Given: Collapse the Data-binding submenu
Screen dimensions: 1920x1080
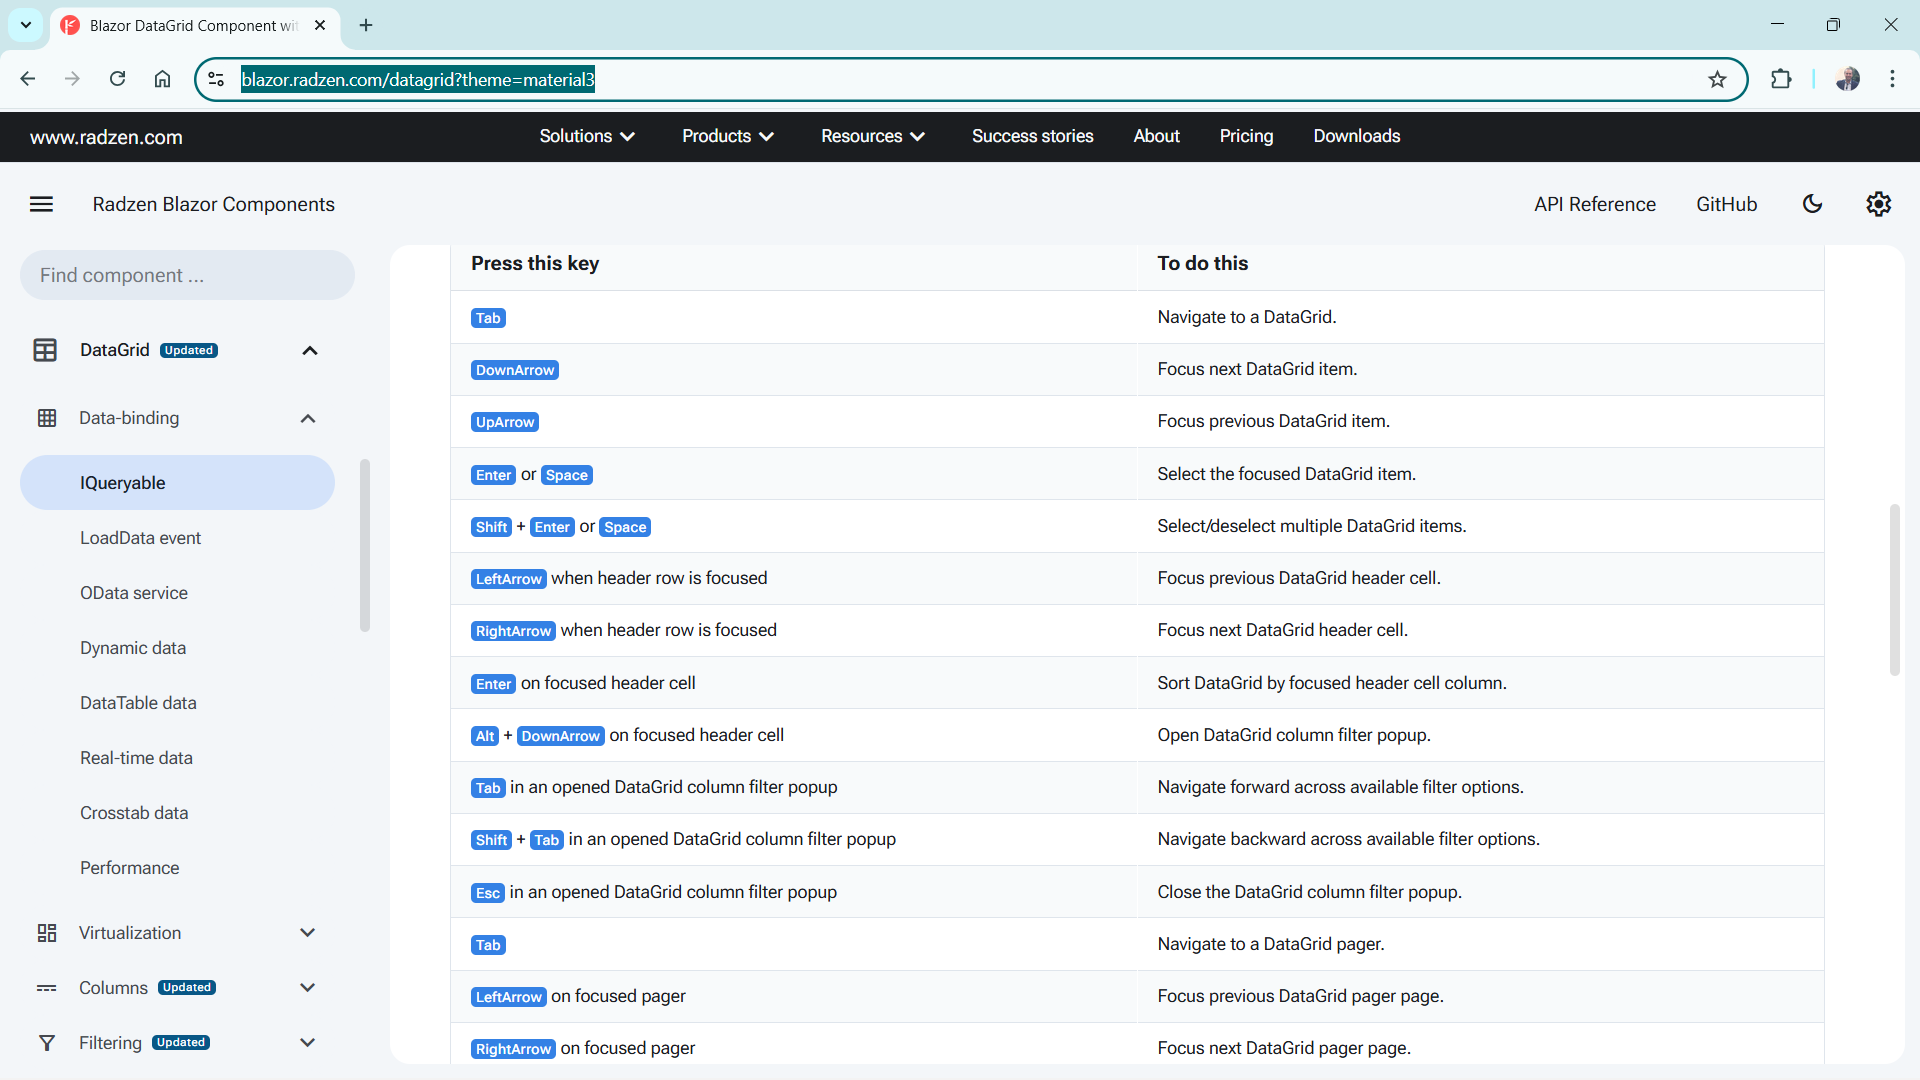Looking at the screenshot, I should tap(308, 419).
